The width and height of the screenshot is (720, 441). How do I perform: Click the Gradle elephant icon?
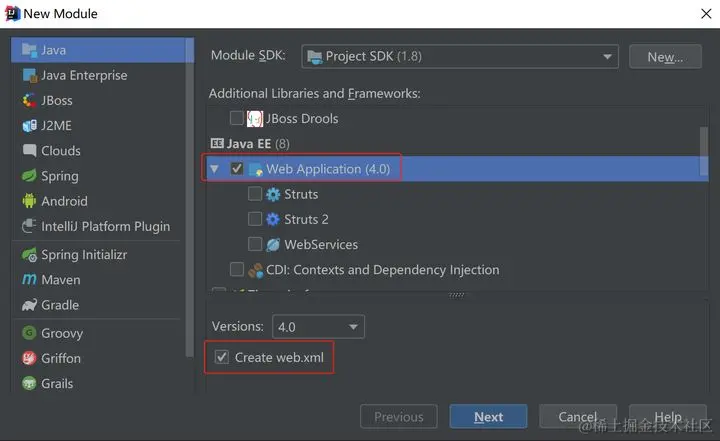pyautogui.click(x=29, y=305)
